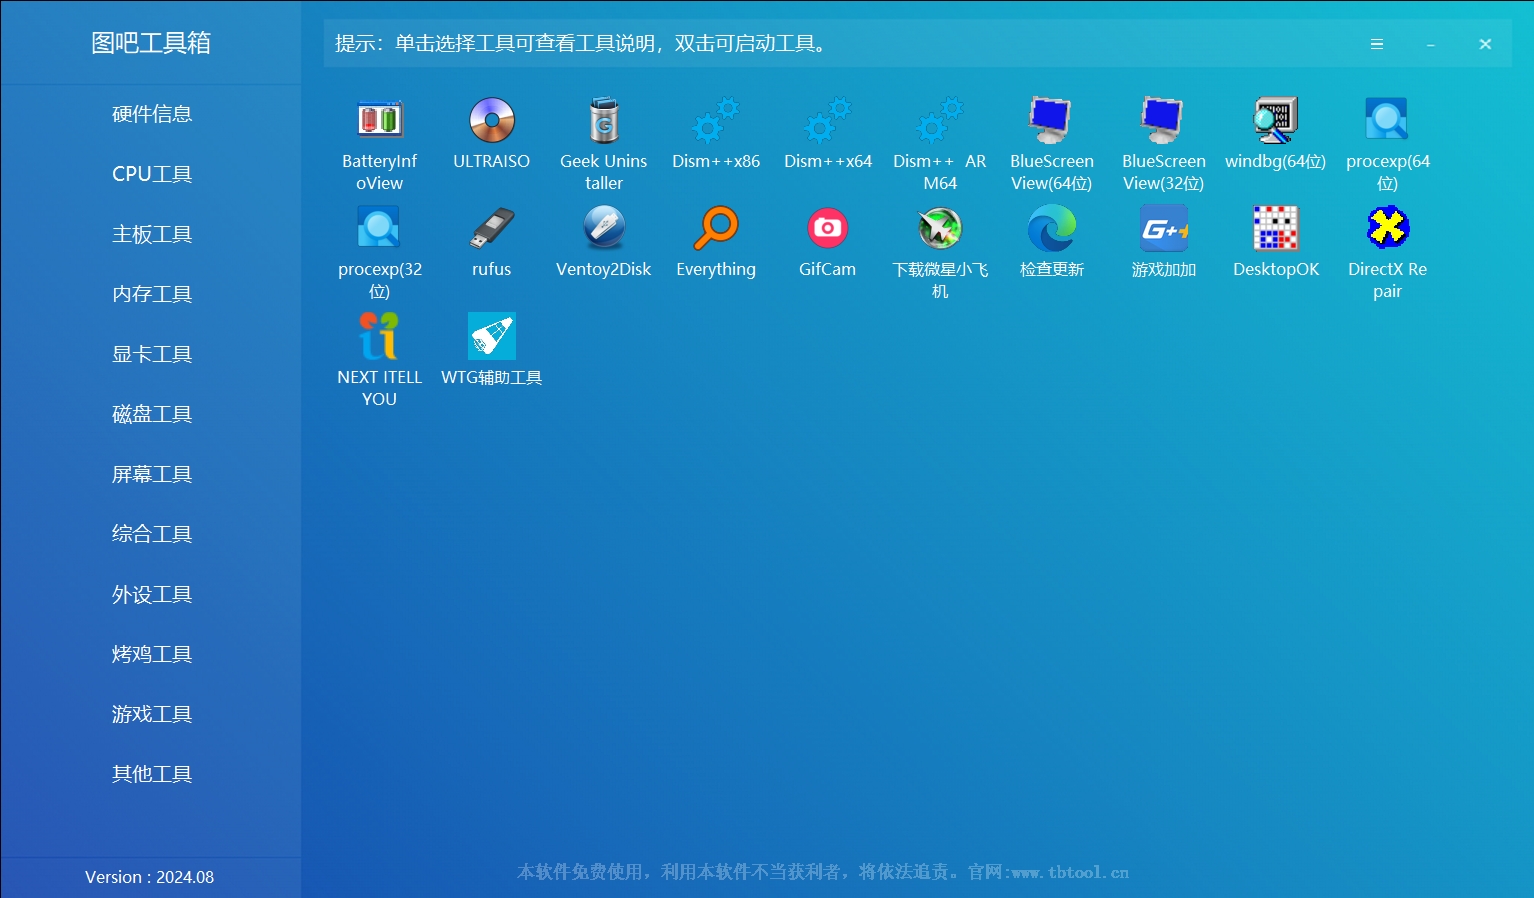1534x898 pixels.
Task: Select the BatteryInfoView tool icon
Action: pyautogui.click(x=380, y=120)
